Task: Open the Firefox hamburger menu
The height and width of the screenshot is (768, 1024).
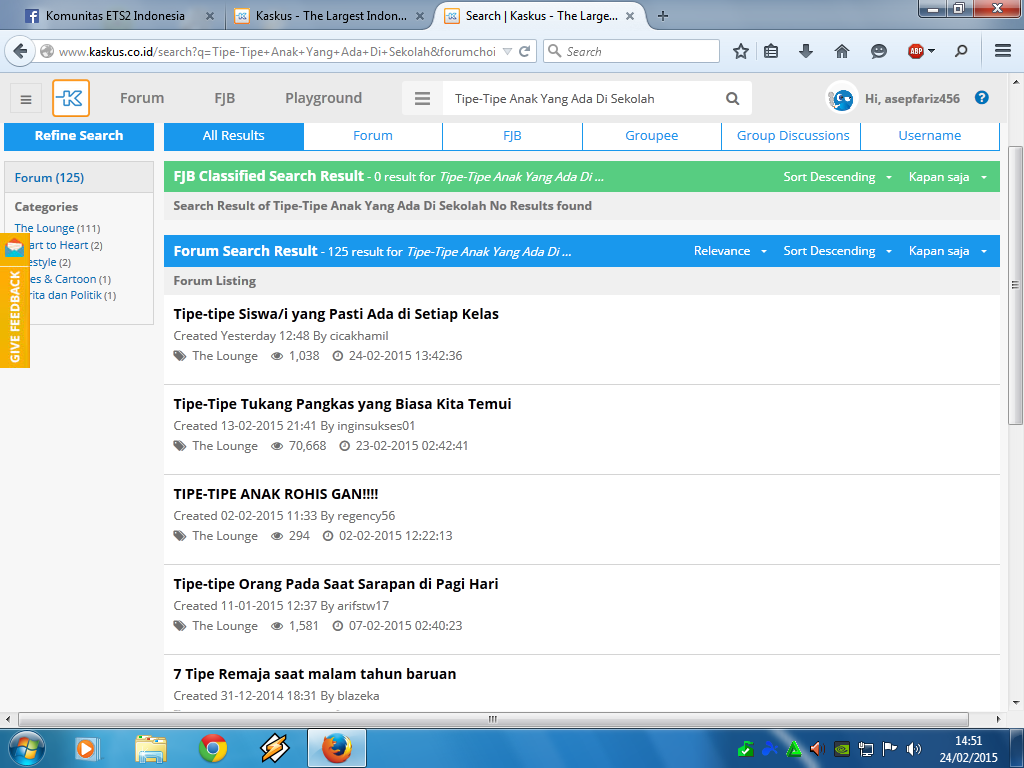Action: coord(1003,51)
